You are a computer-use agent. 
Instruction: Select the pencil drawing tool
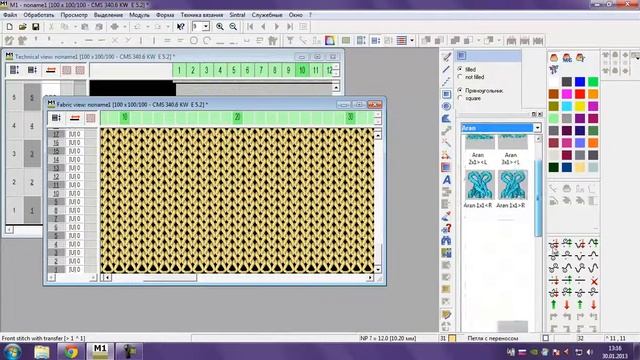pos(447,57)
